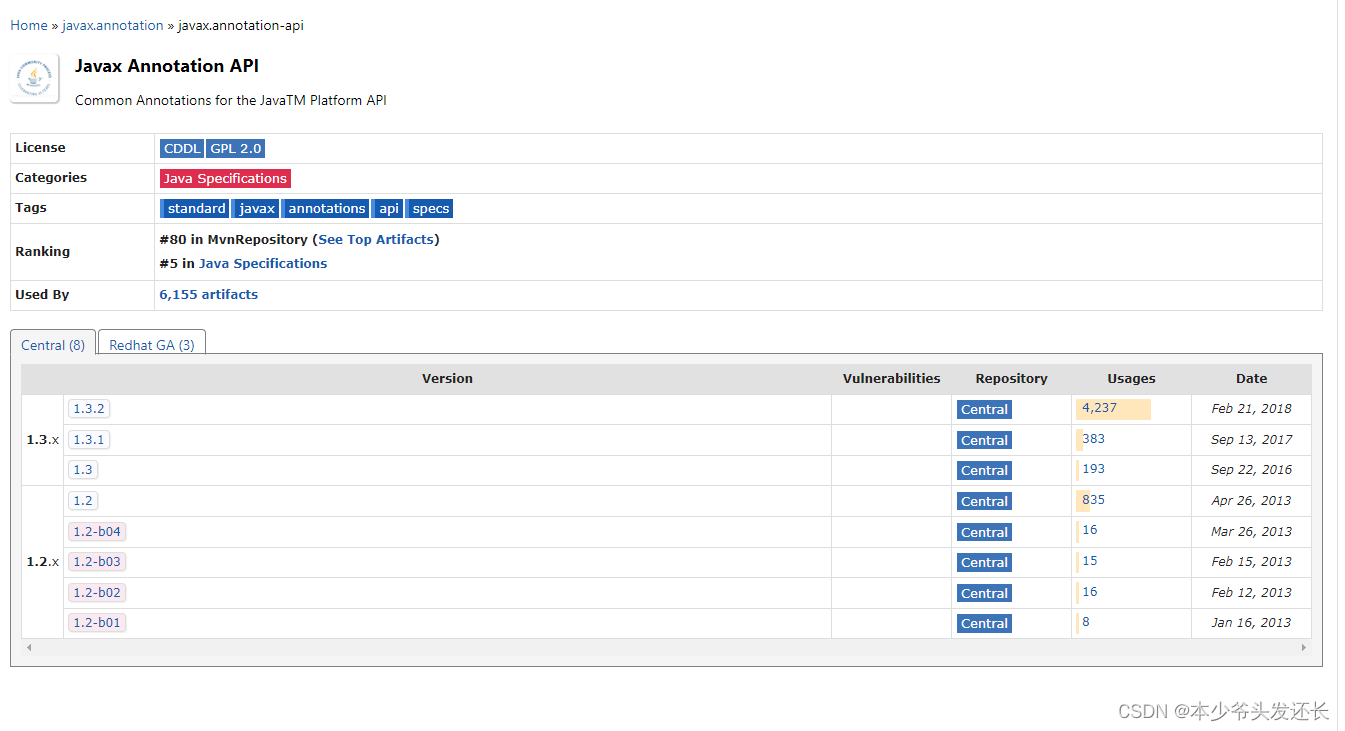Click Central repository badge for version 1.3.2
1345x731 pixels.
[x=984, y=409]
